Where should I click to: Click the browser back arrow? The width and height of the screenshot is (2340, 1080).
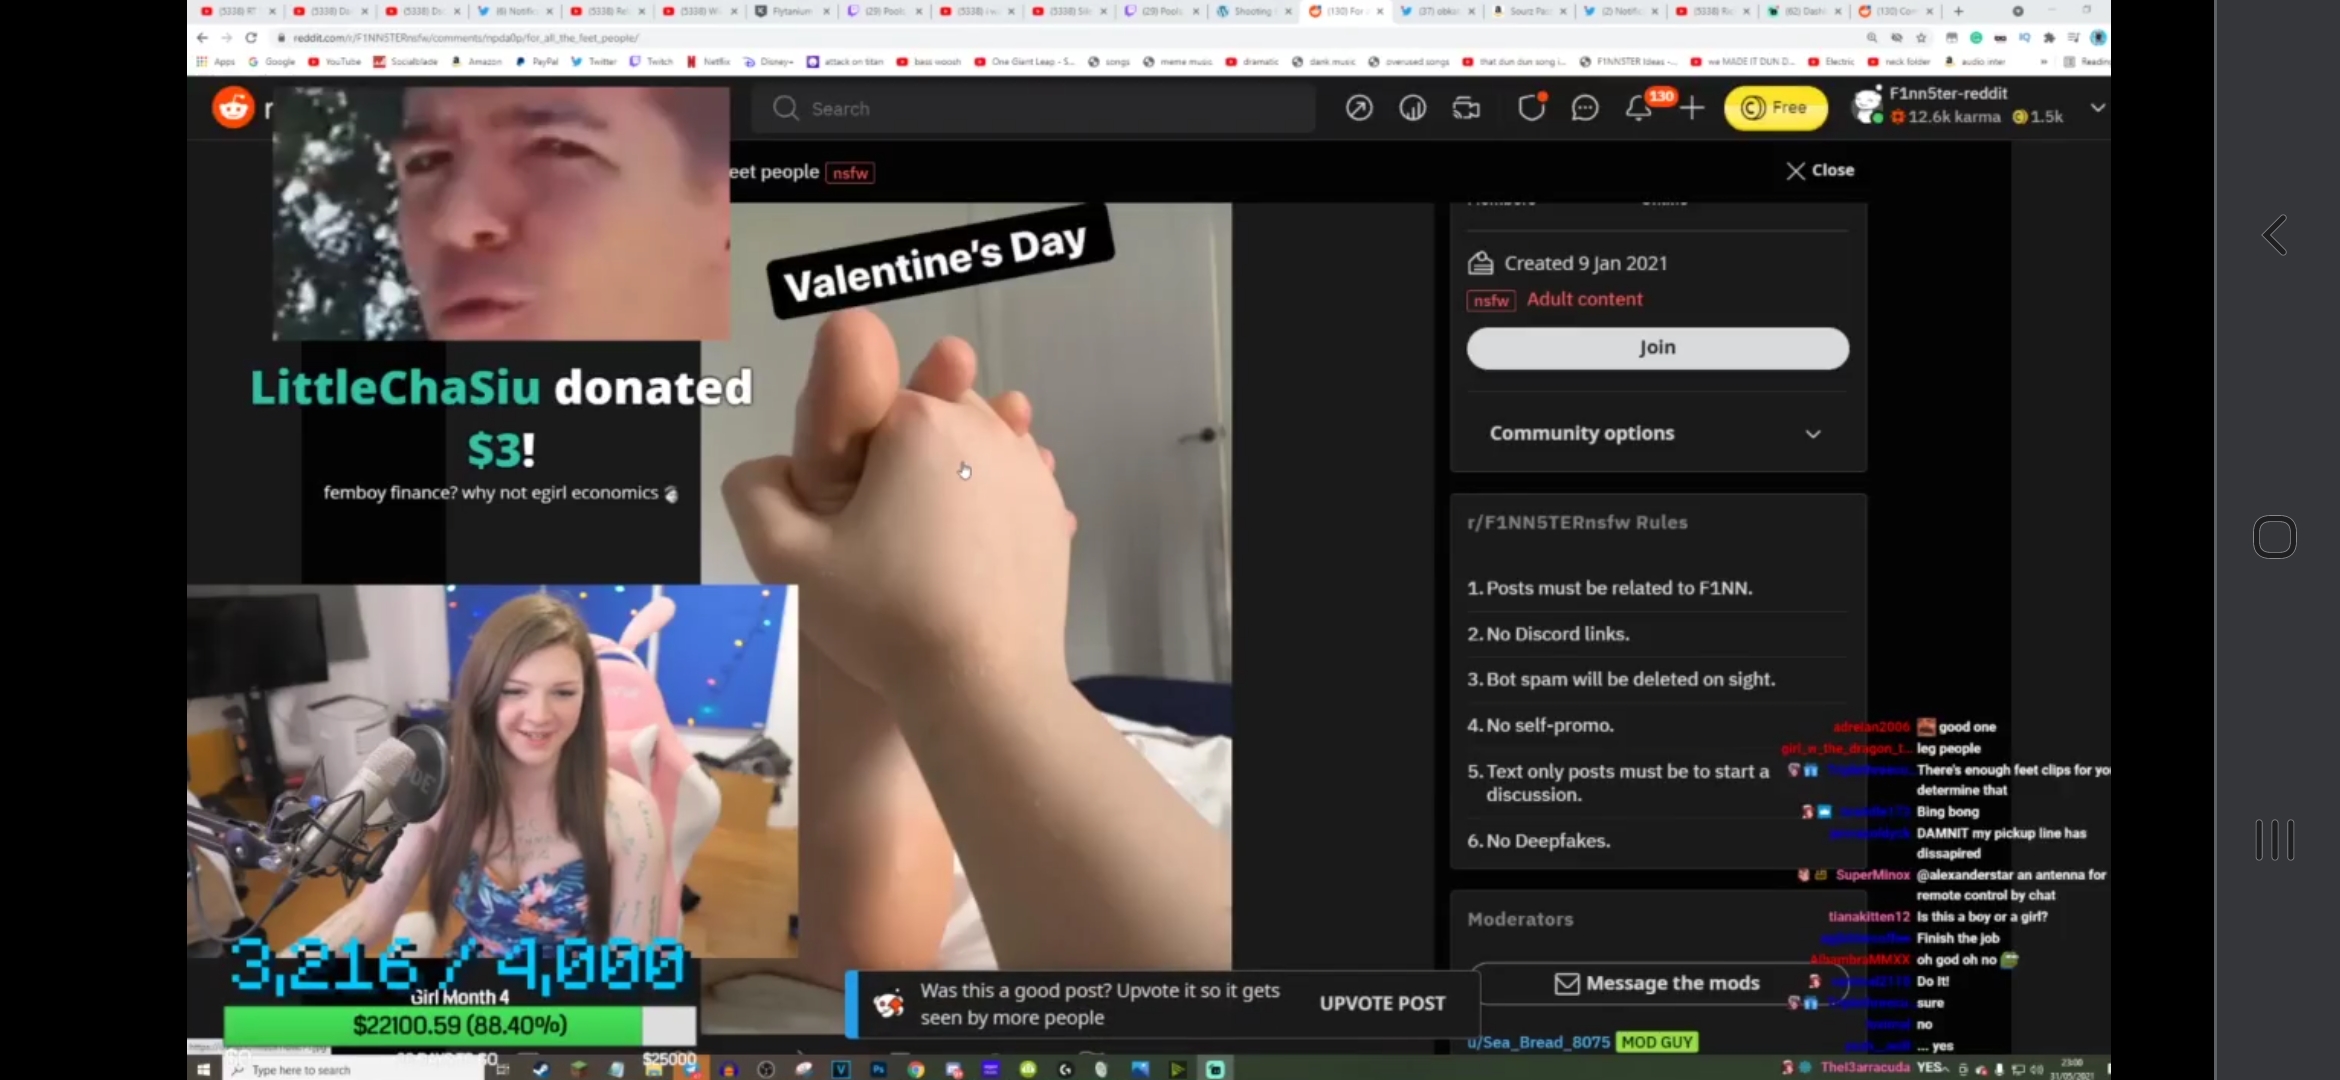click(202, 37)
